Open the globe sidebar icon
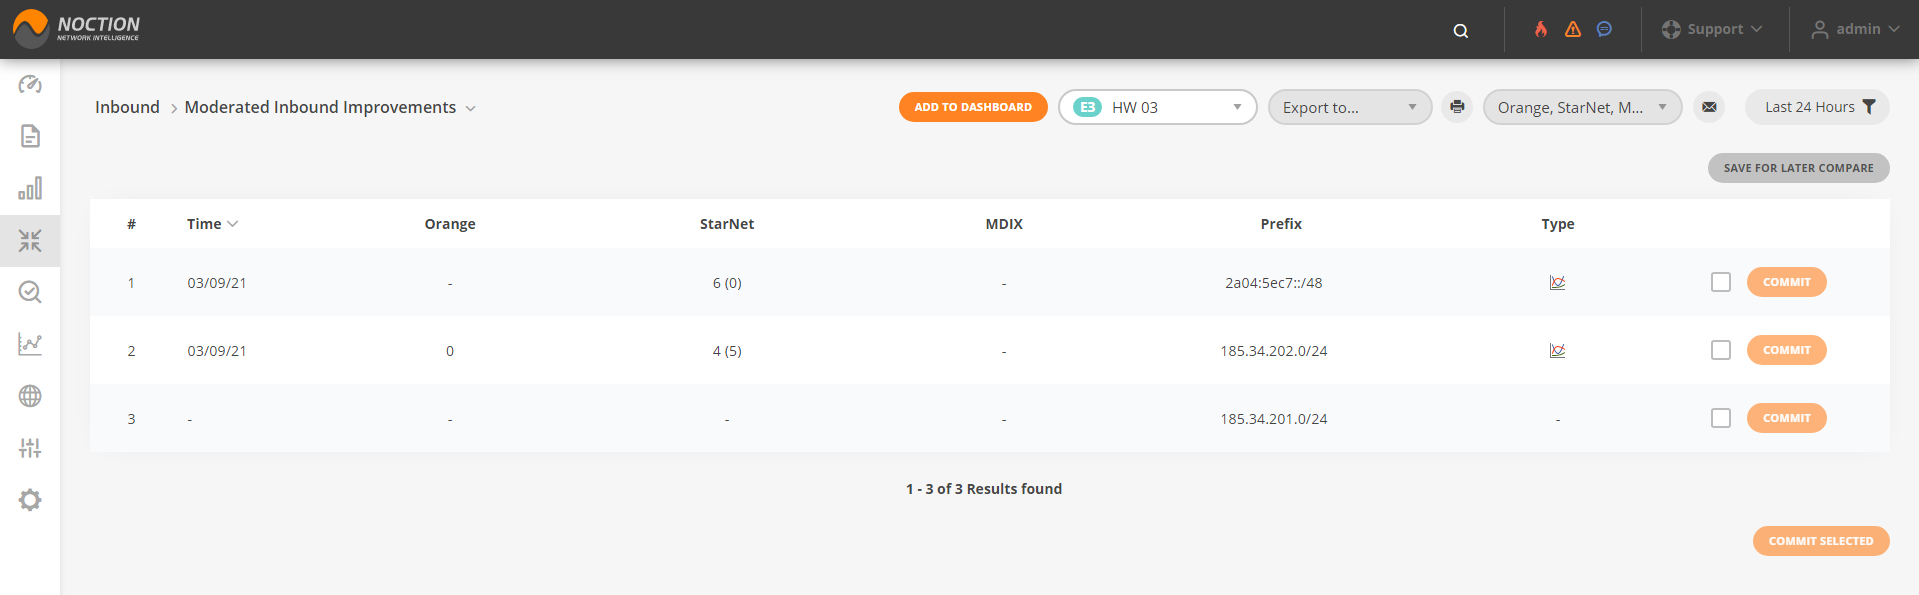This screenshot has width=1919, height=595. [x=30, y=396]
